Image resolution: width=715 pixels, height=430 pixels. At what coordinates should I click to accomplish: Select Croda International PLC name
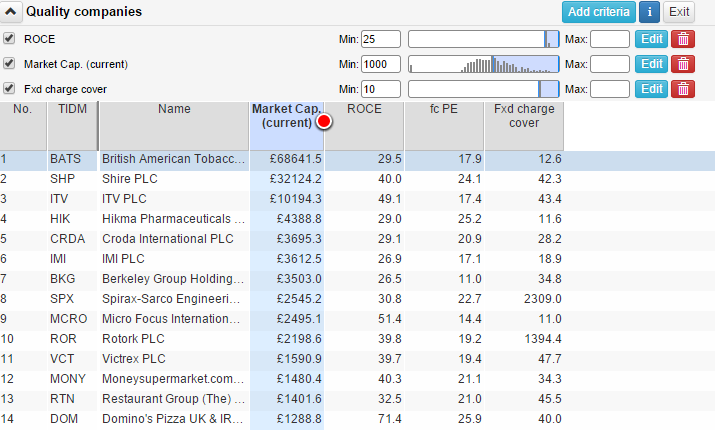(168, 239)
